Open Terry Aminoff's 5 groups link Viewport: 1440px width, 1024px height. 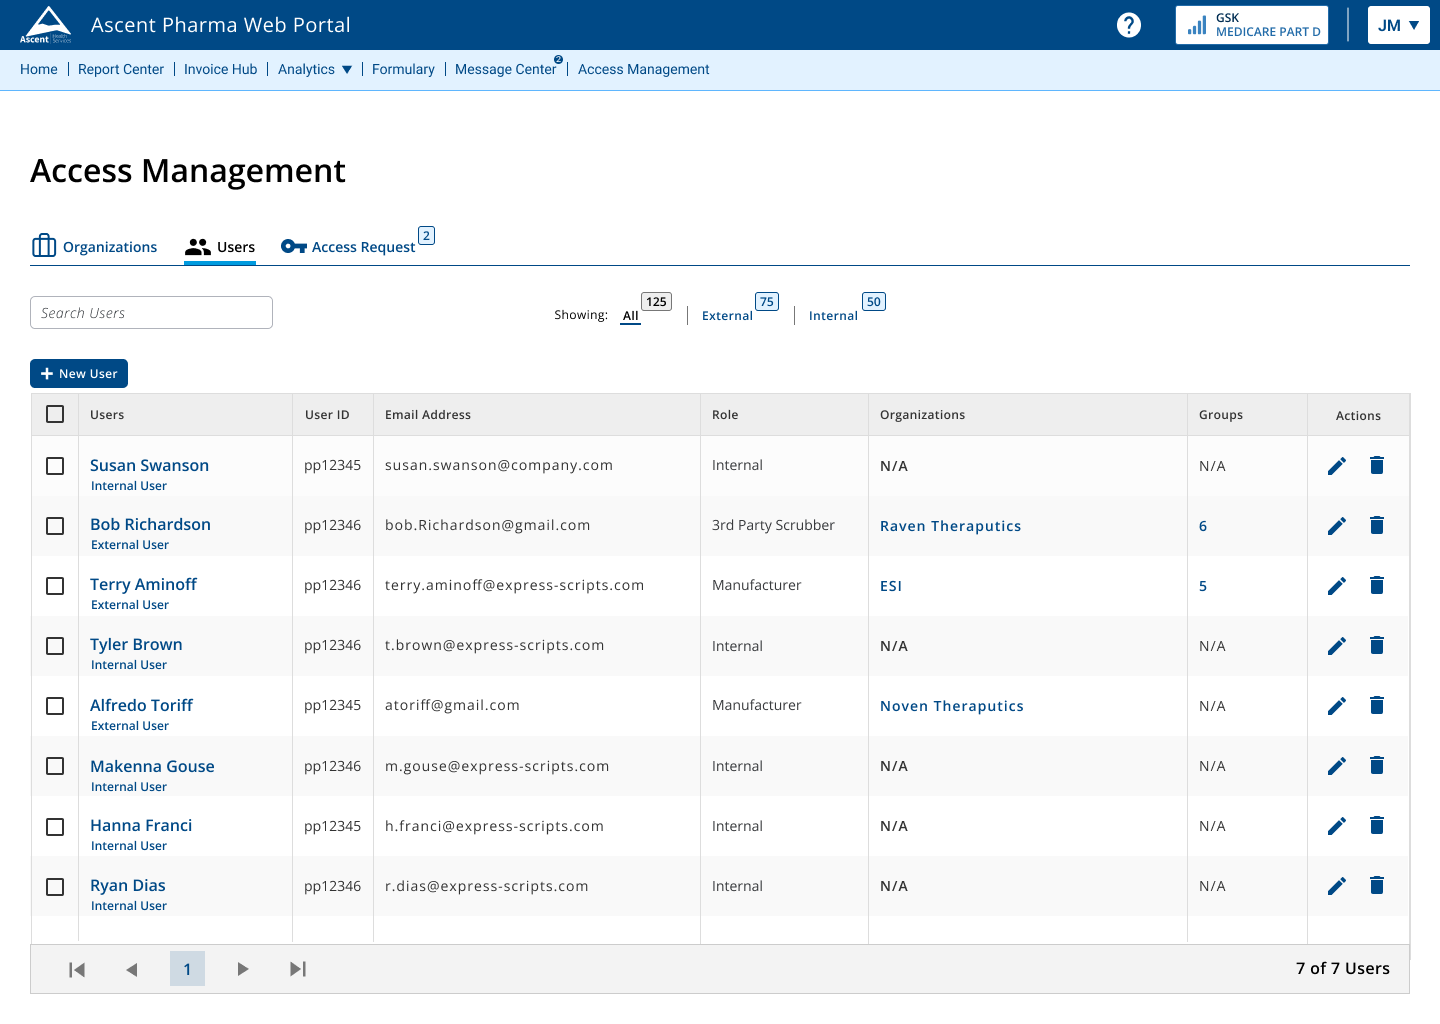(1203, 586)
